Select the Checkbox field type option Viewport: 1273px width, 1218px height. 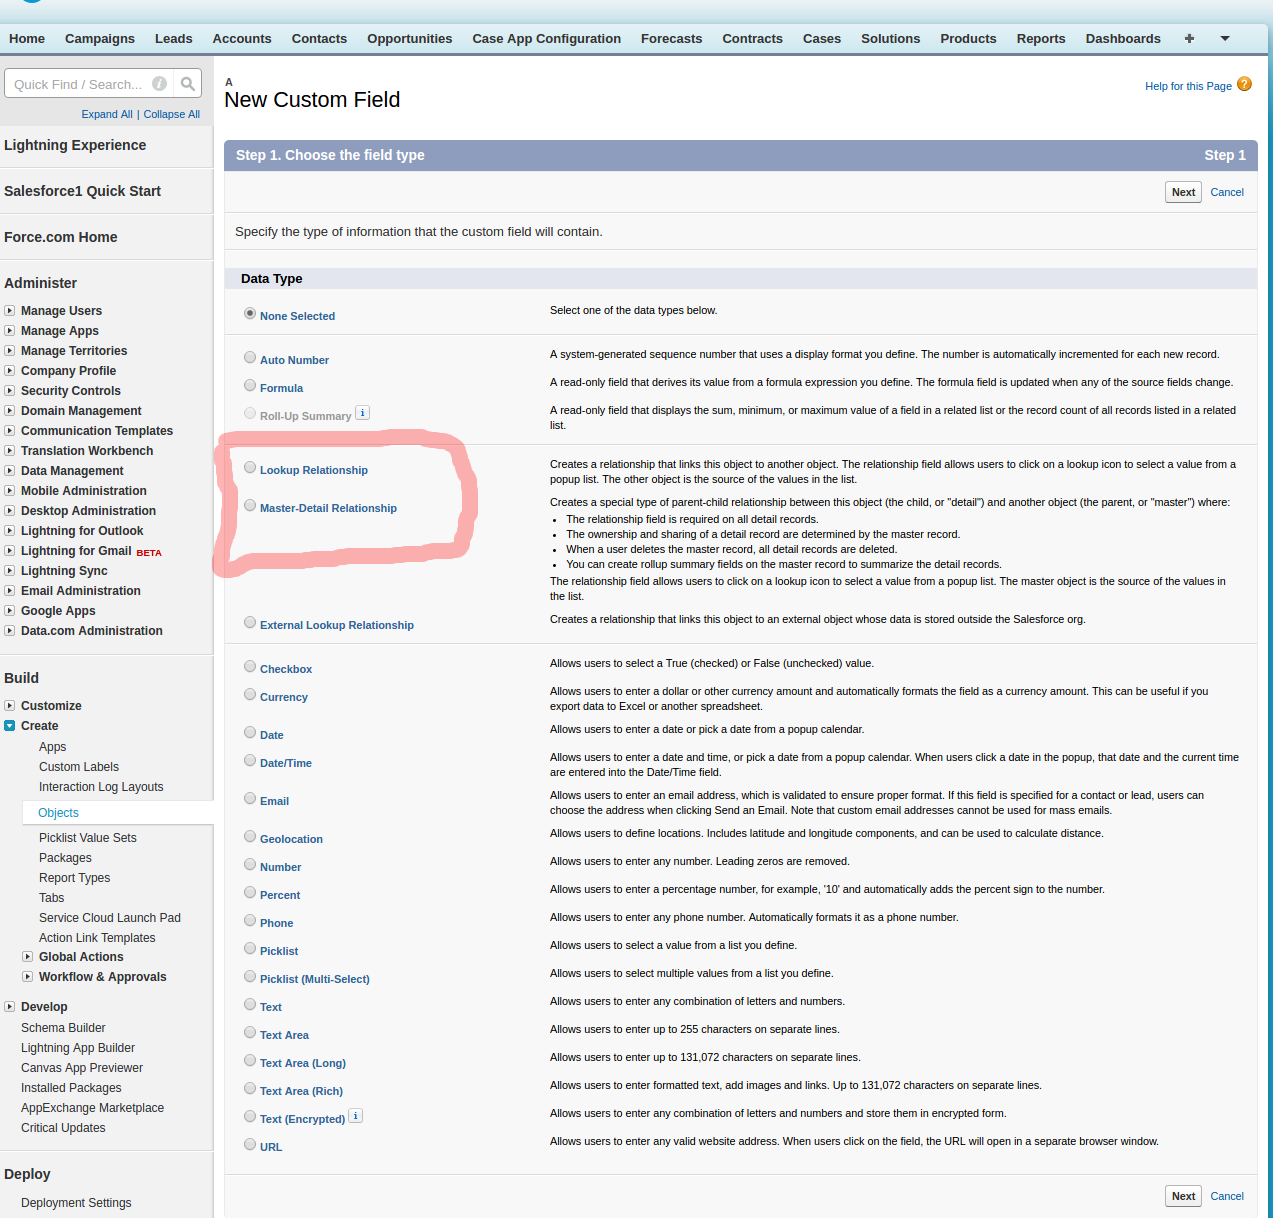pyautogui.click(x=250, y=667)
